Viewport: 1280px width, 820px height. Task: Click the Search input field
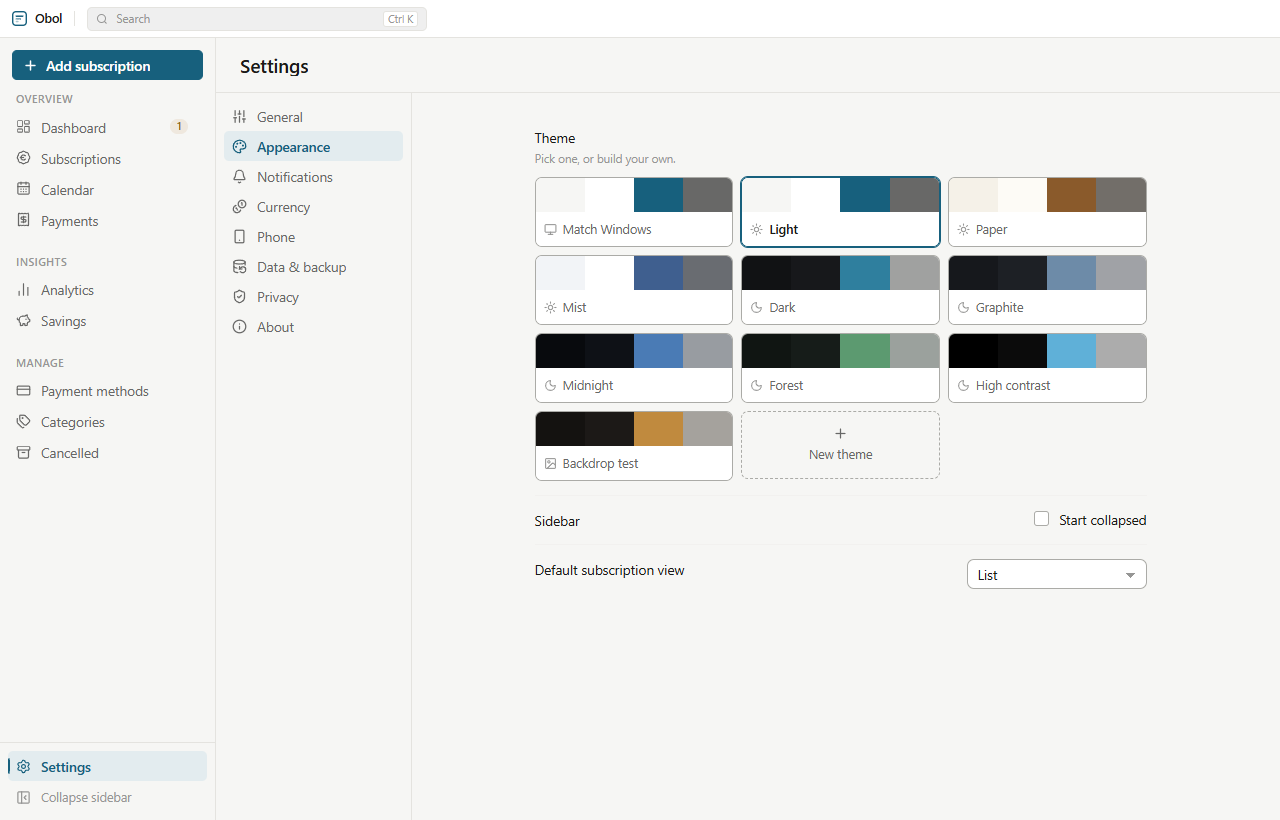coord(256,19)
